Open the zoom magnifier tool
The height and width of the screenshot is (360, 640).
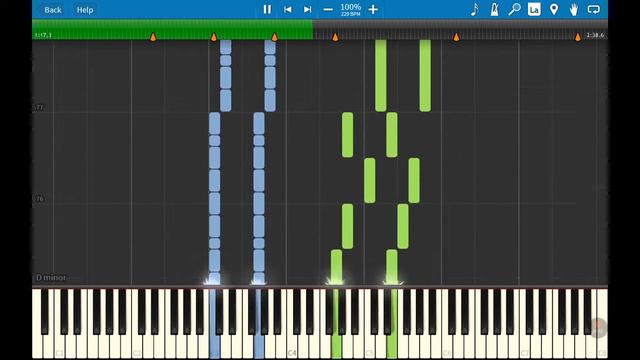click(514, 9)
